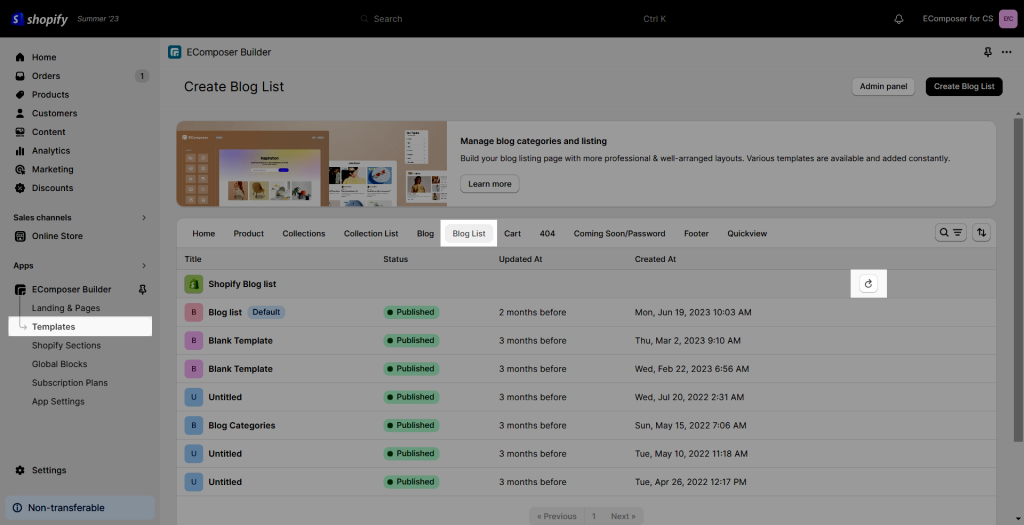Viewport: 1024px width, 525px height.
Task: Open Global Blocks in the sidebar
Action: pos(59,364)
